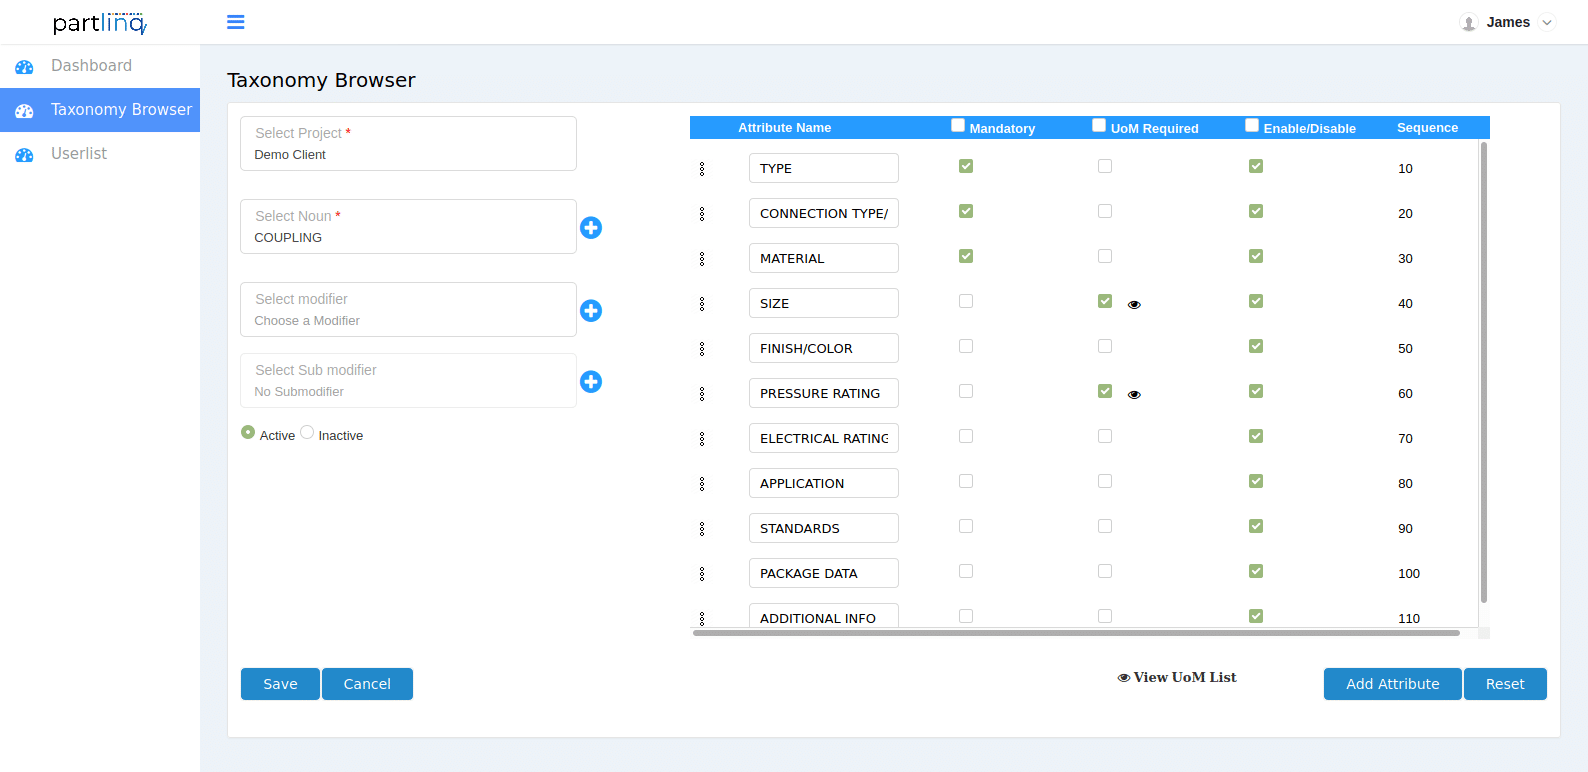The width and height of the screenshot is (1588, 772).
Task: Click the drag handle dots of TYPE row
Action: pyautogui.click(x=702, y=169)
